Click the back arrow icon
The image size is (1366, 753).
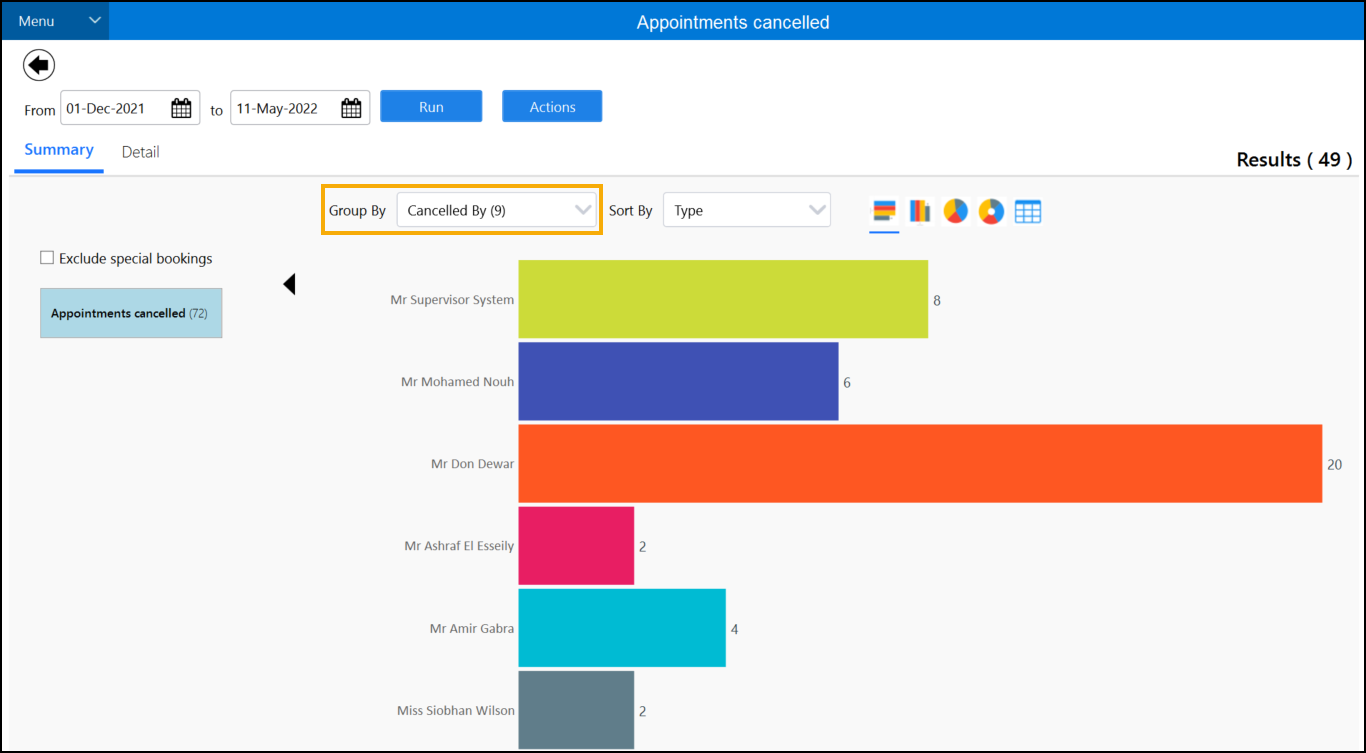pos(39,66)
